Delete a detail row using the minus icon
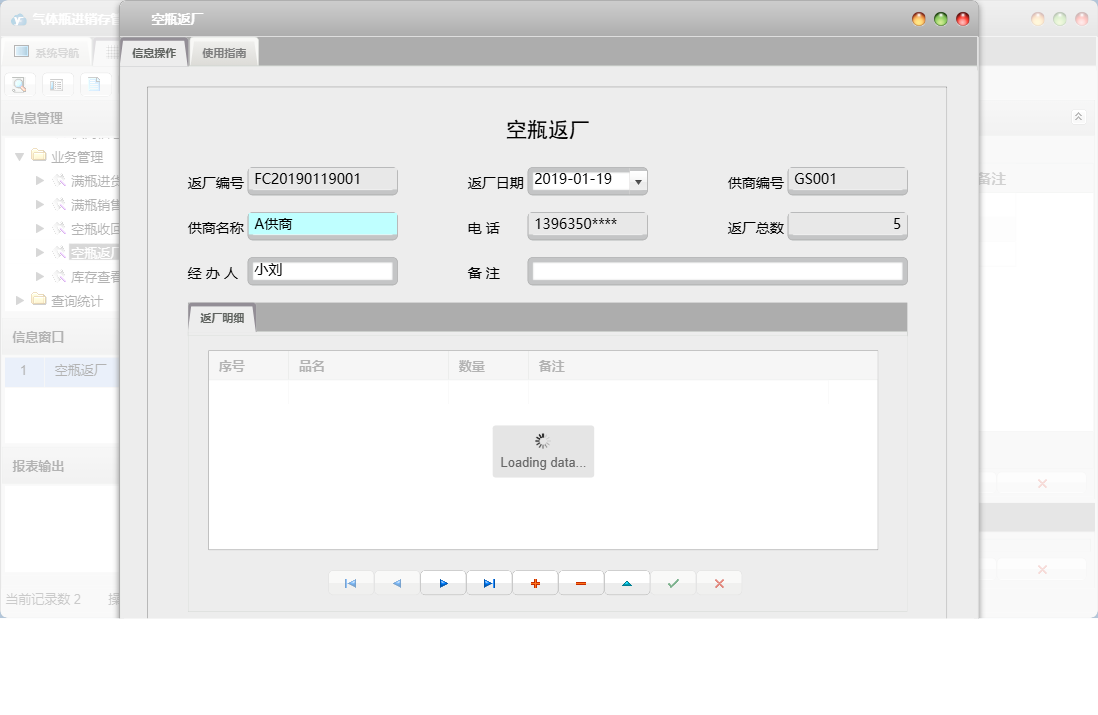The image size is (1098, 715). tap(581, 582)
